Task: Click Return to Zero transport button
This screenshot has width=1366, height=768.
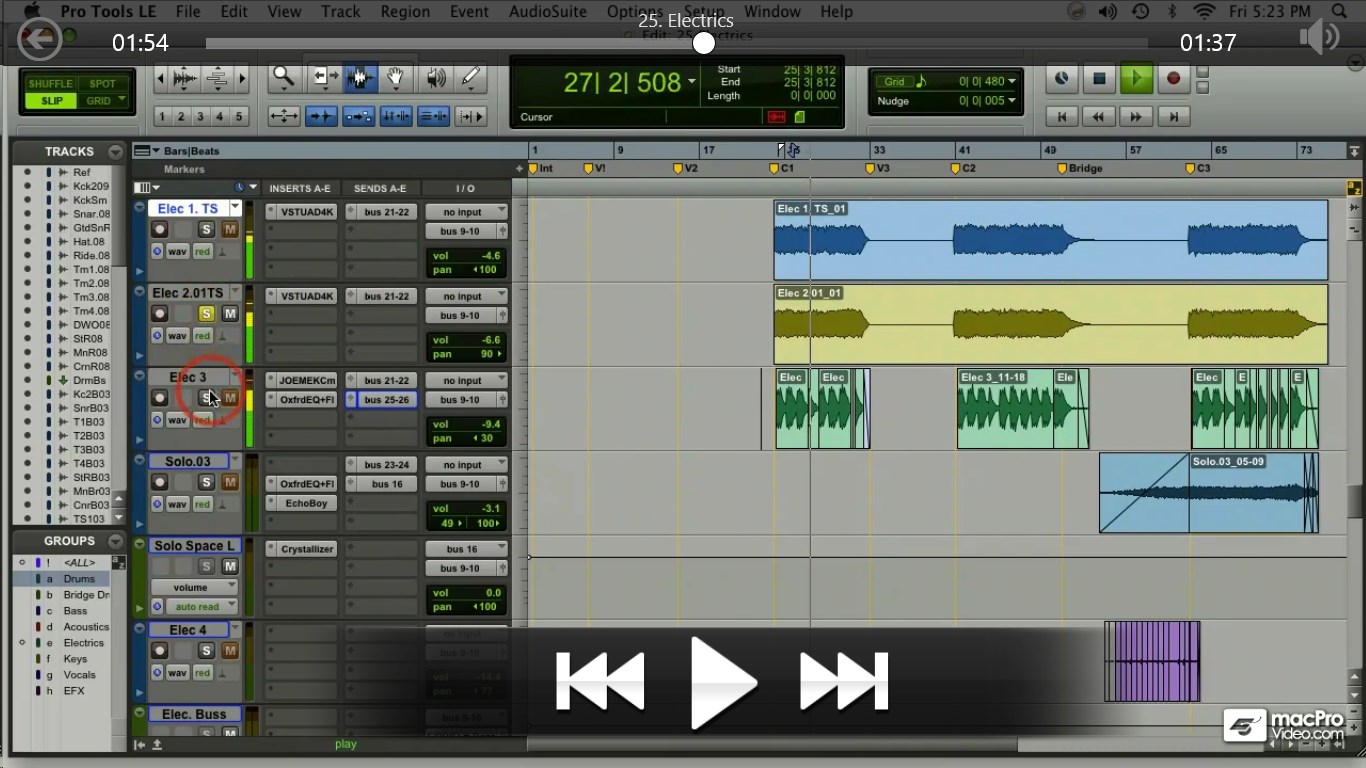Action: pos(1062,117)
